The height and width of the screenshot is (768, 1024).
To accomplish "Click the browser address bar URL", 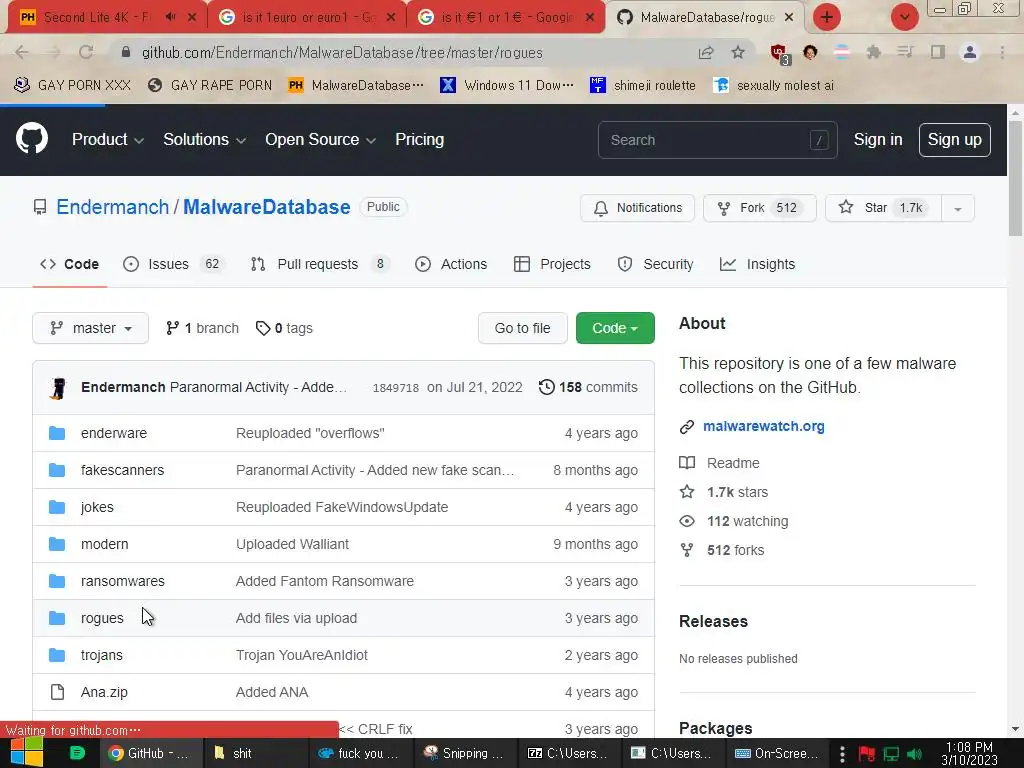I will click(342, 52).
